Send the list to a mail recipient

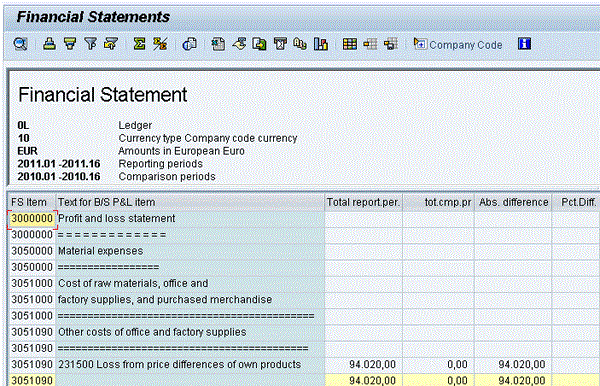pyautogui.click(x=280, y=44)
